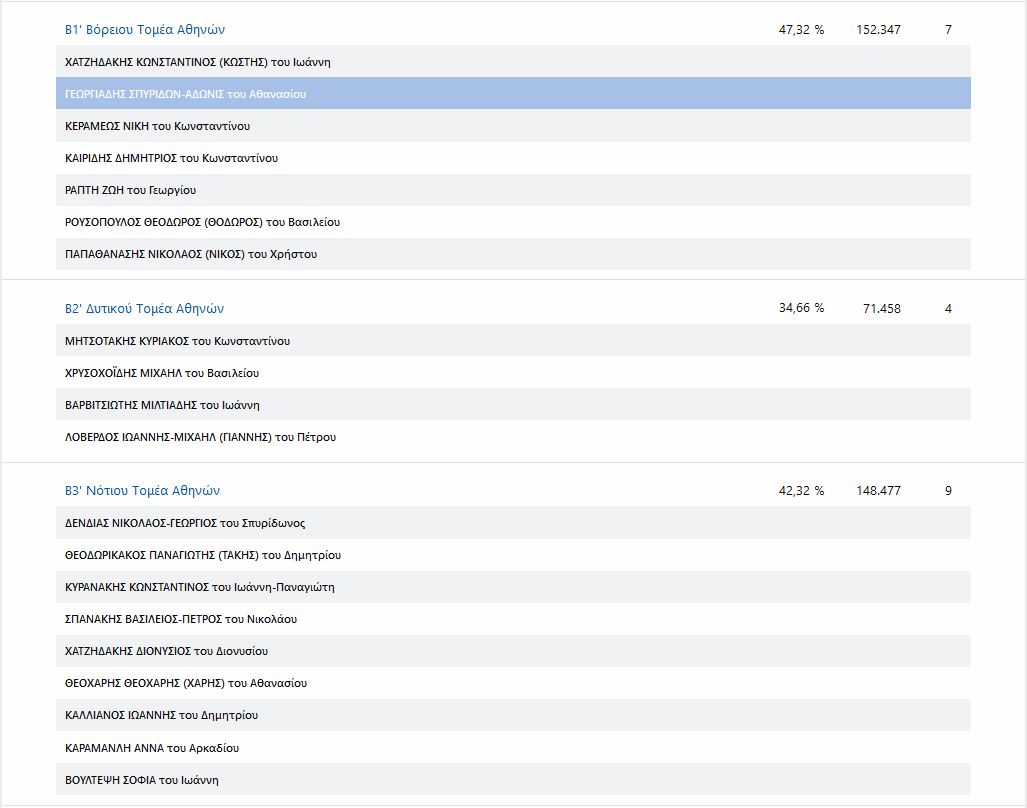Choose the ΡΑΠΤΗ ΖΩΗ candidate row
Viewport: 1027px width, 808px height.
click(130, 190)
